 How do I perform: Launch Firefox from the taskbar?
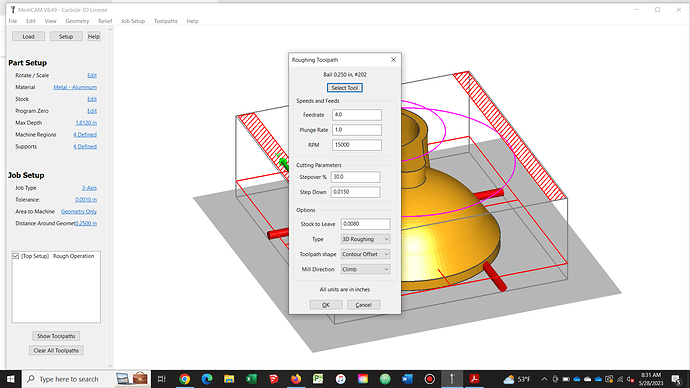tap(296, 379)
